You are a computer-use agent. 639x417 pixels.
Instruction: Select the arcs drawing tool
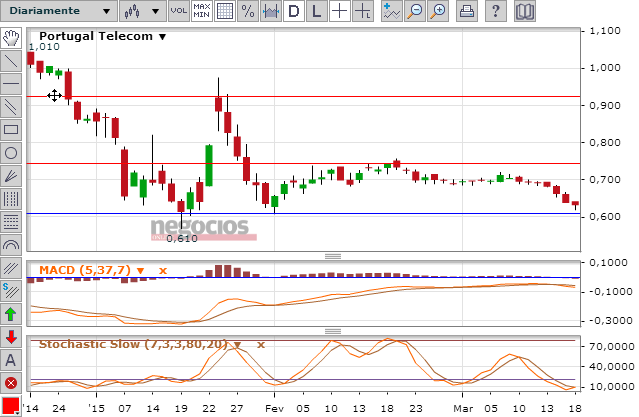(x=11, y=245)
